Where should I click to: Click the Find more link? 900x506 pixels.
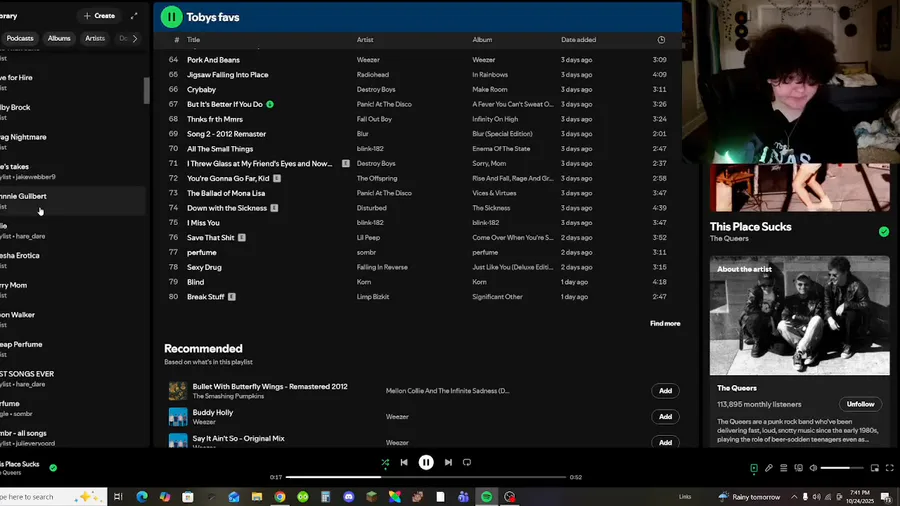click(x=665, y=324)
